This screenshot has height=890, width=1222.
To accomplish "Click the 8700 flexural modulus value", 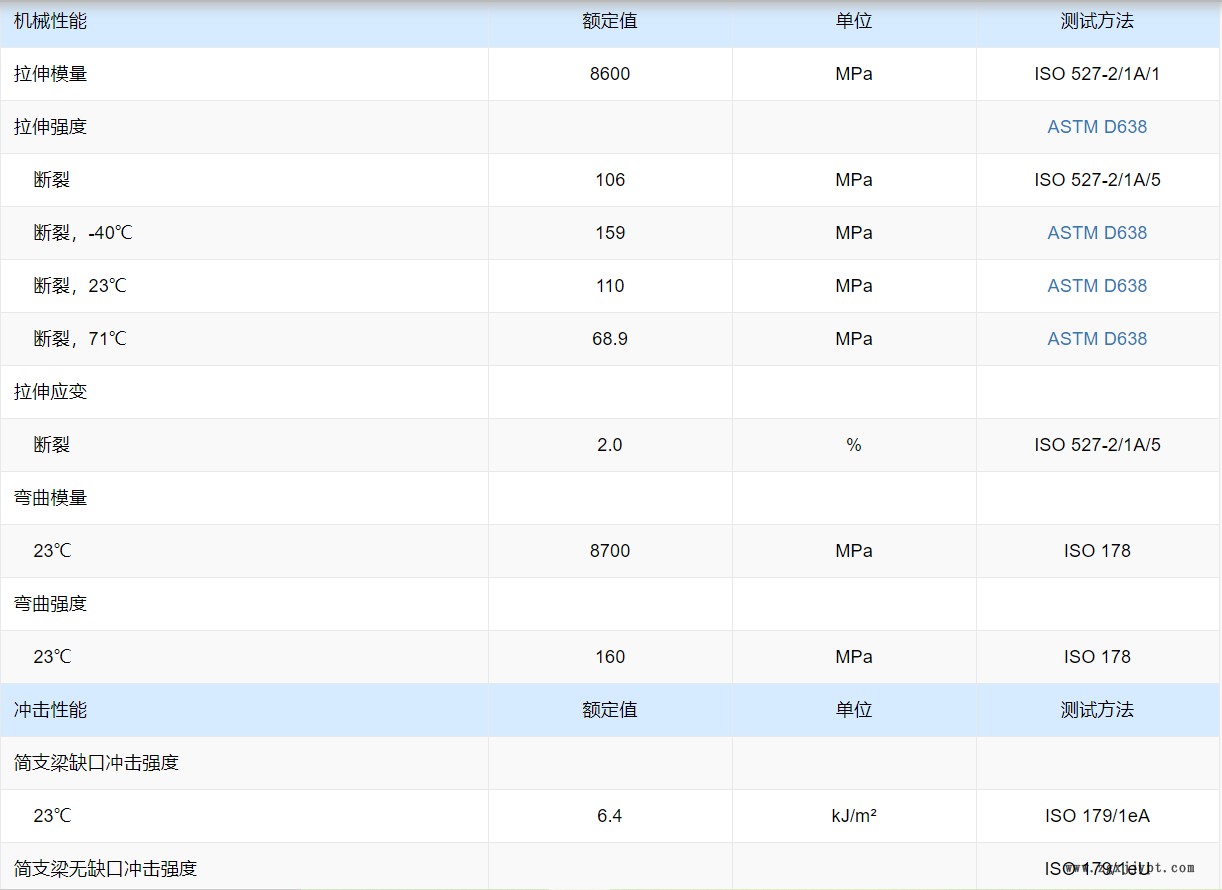I will (610, 551).
